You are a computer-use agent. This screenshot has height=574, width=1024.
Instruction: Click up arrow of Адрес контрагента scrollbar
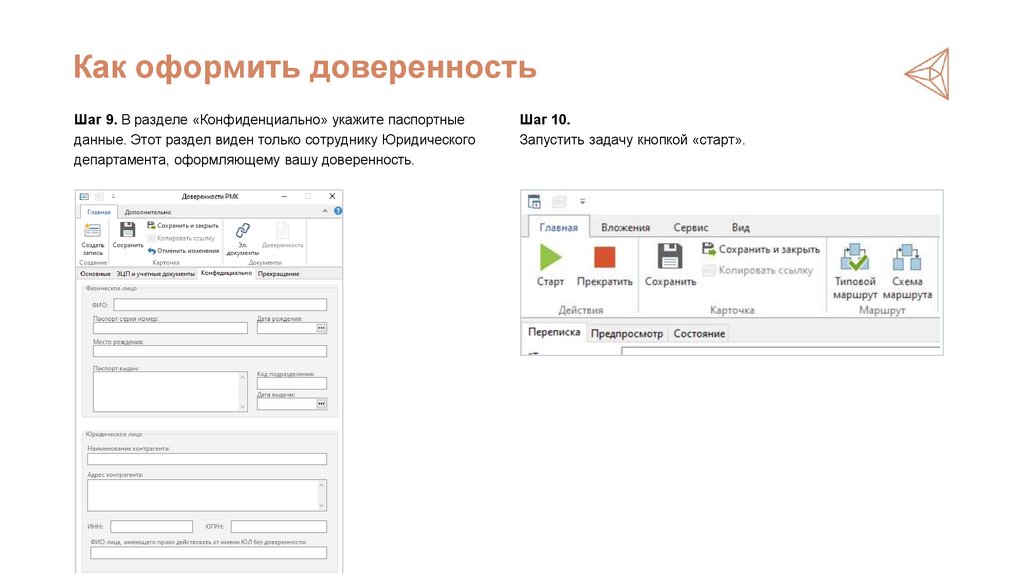(322, 485)
